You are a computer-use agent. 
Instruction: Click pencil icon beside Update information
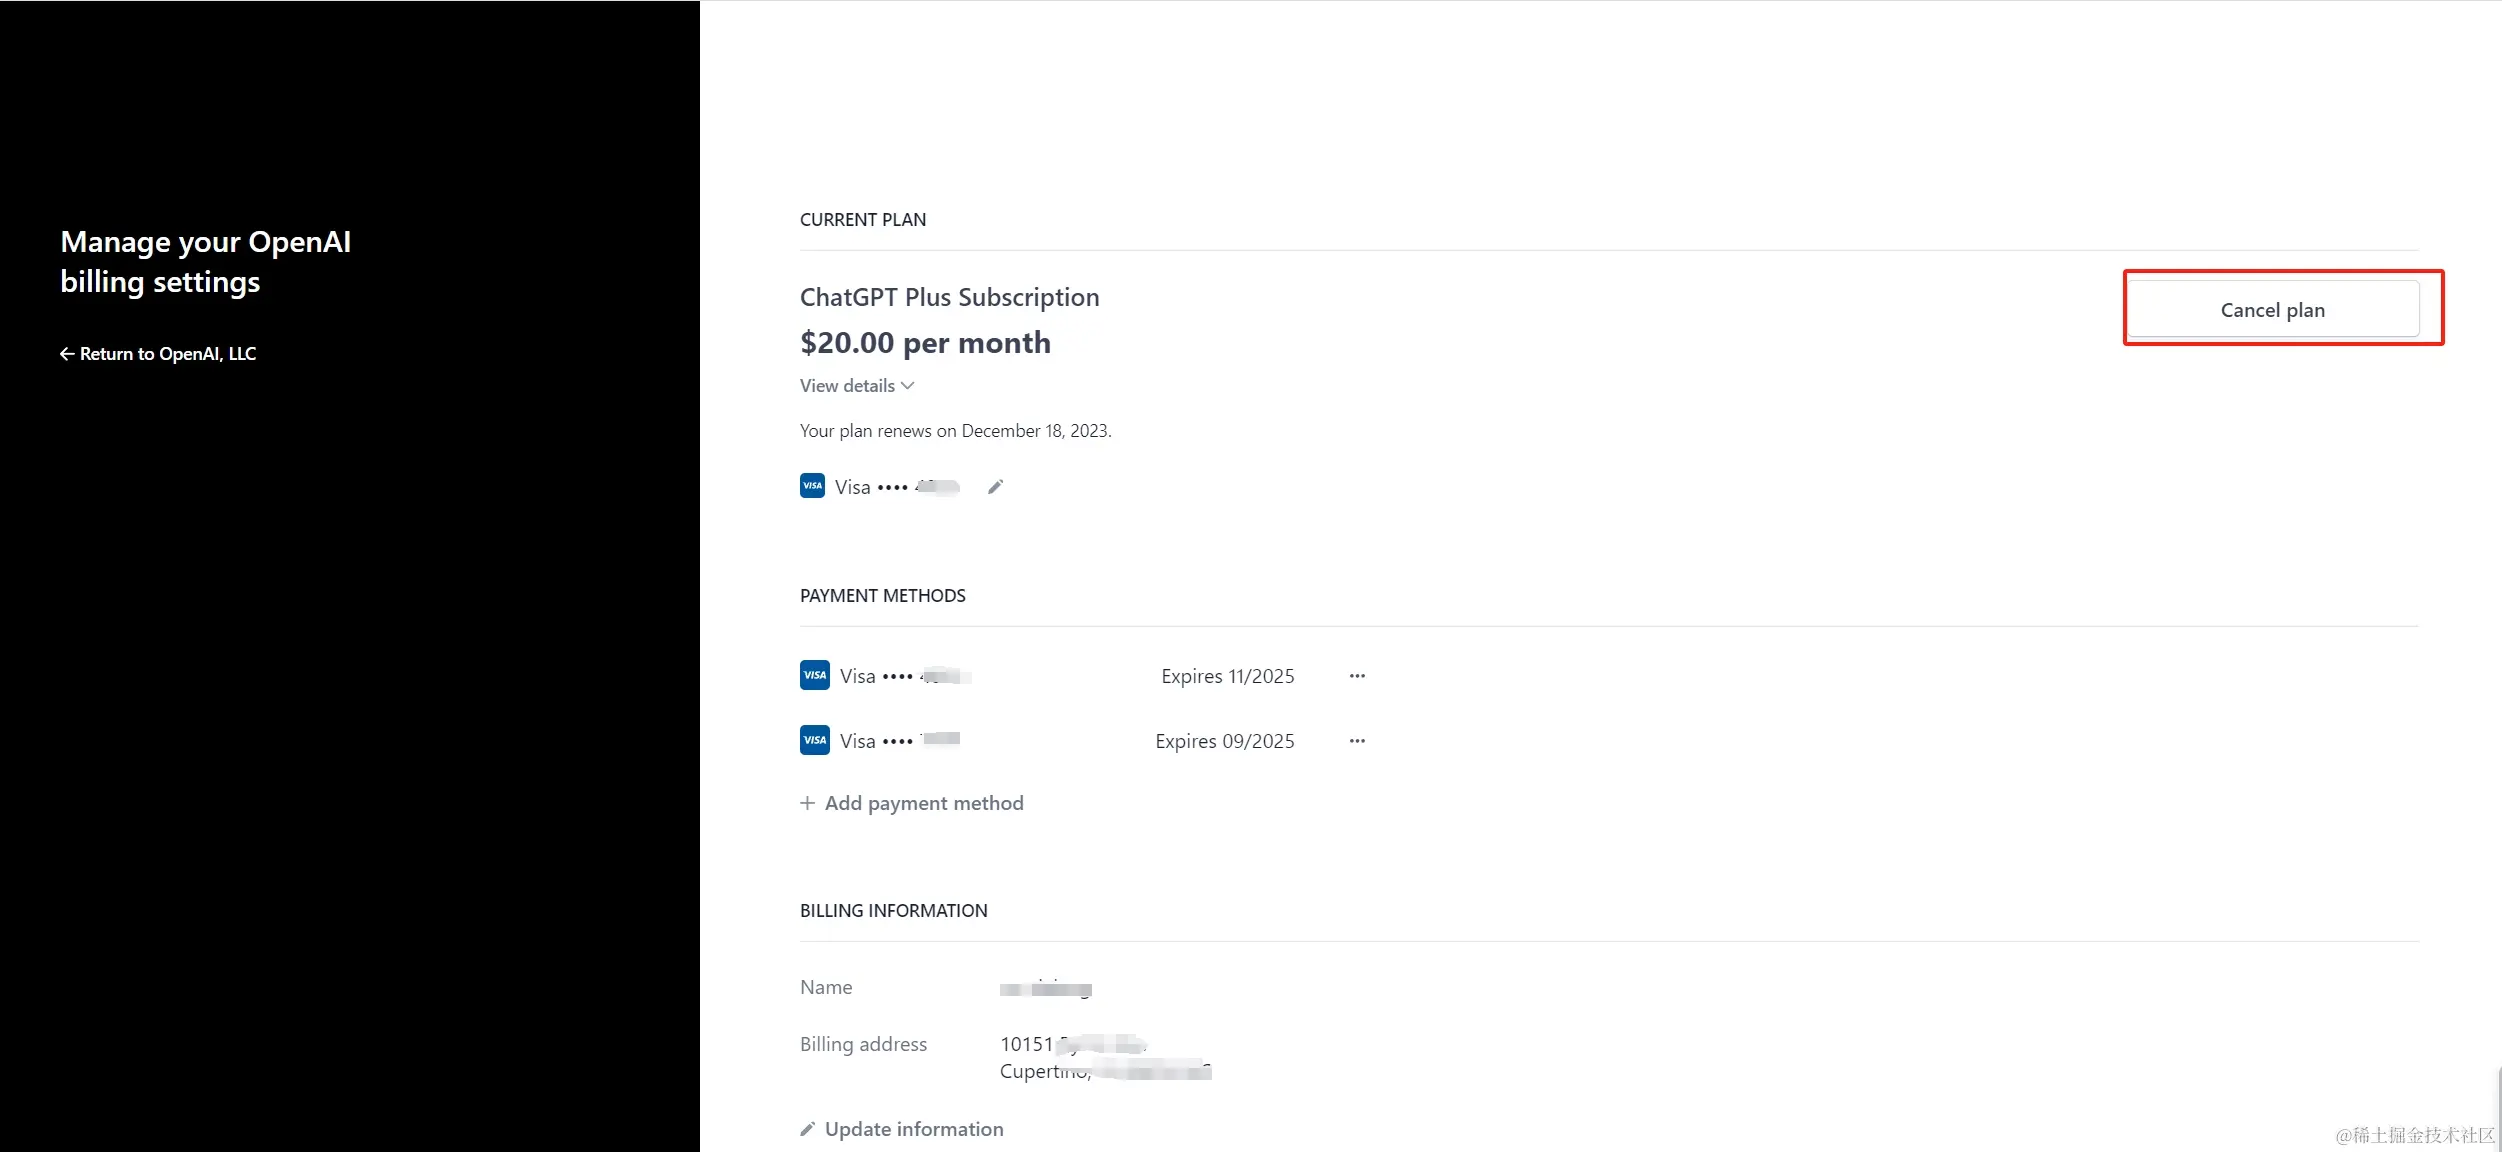807,1129
